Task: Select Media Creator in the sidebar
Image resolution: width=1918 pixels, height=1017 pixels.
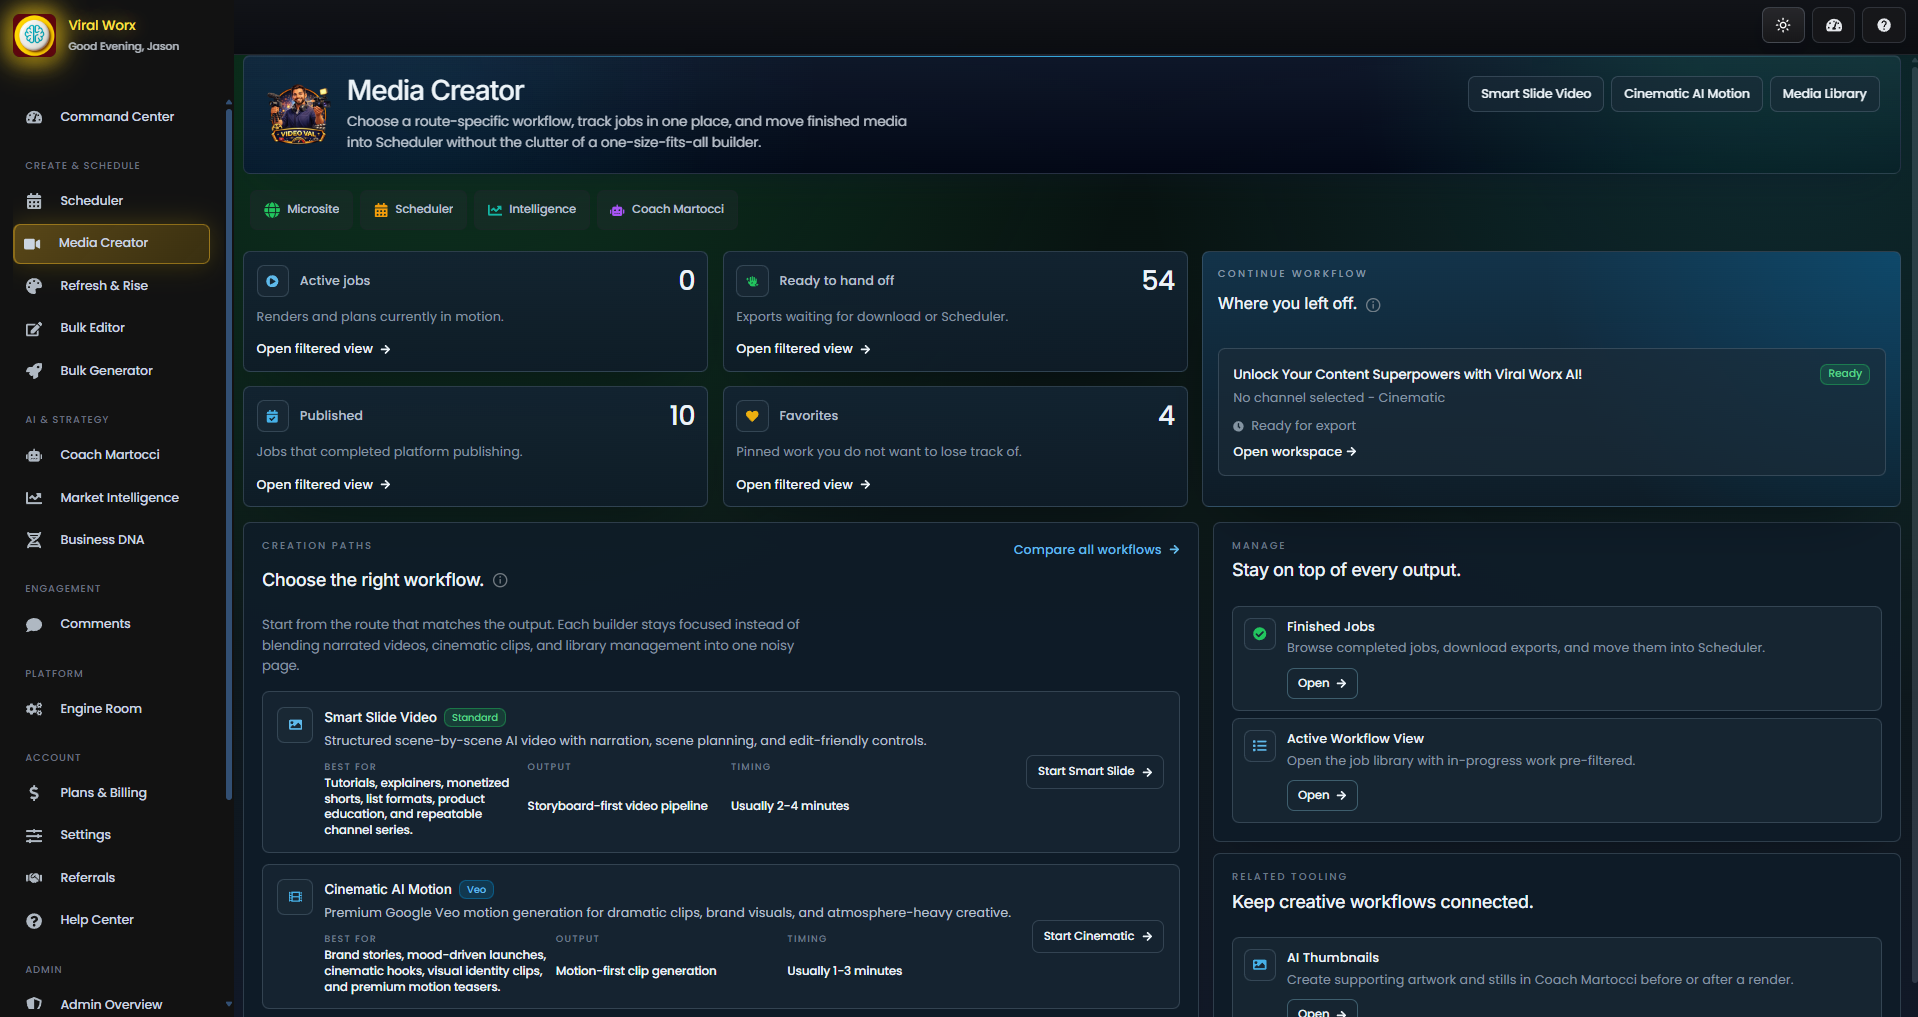Action: pos(112,243)
